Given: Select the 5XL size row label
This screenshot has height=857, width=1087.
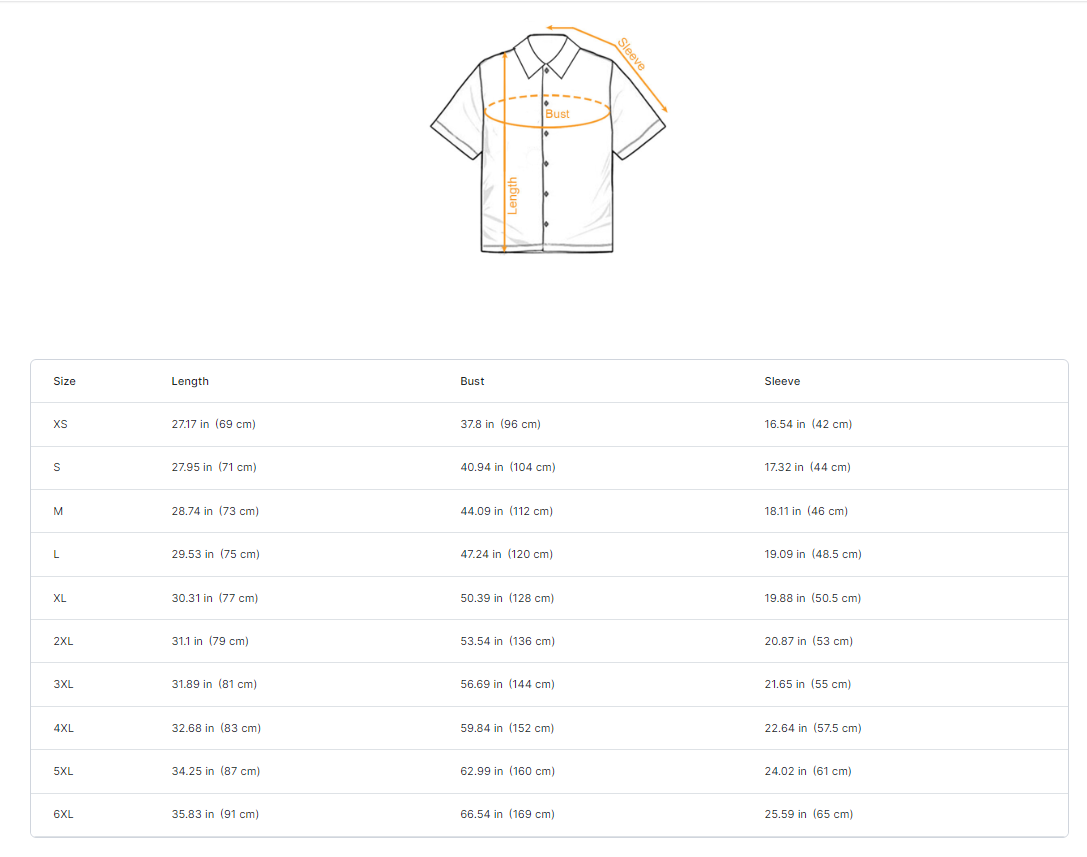Looking at the screenshot, I should pos(63,771).
